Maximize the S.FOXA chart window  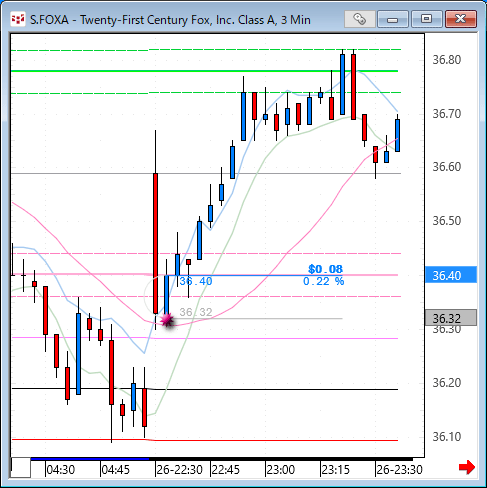426,19
